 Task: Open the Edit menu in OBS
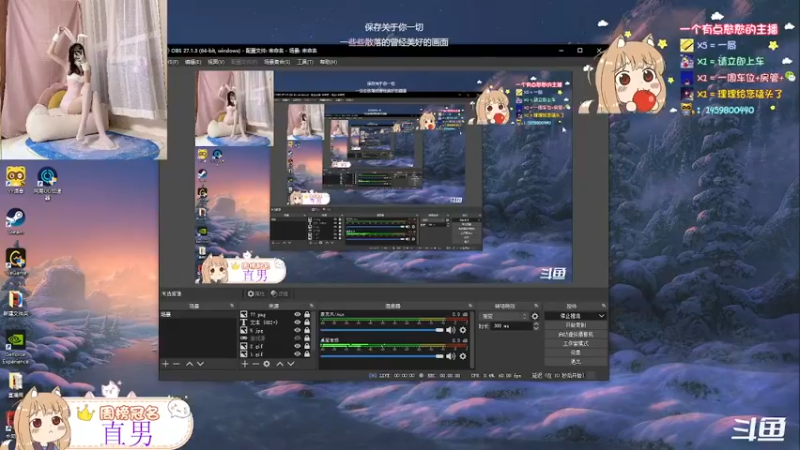(x=193, y=62)
